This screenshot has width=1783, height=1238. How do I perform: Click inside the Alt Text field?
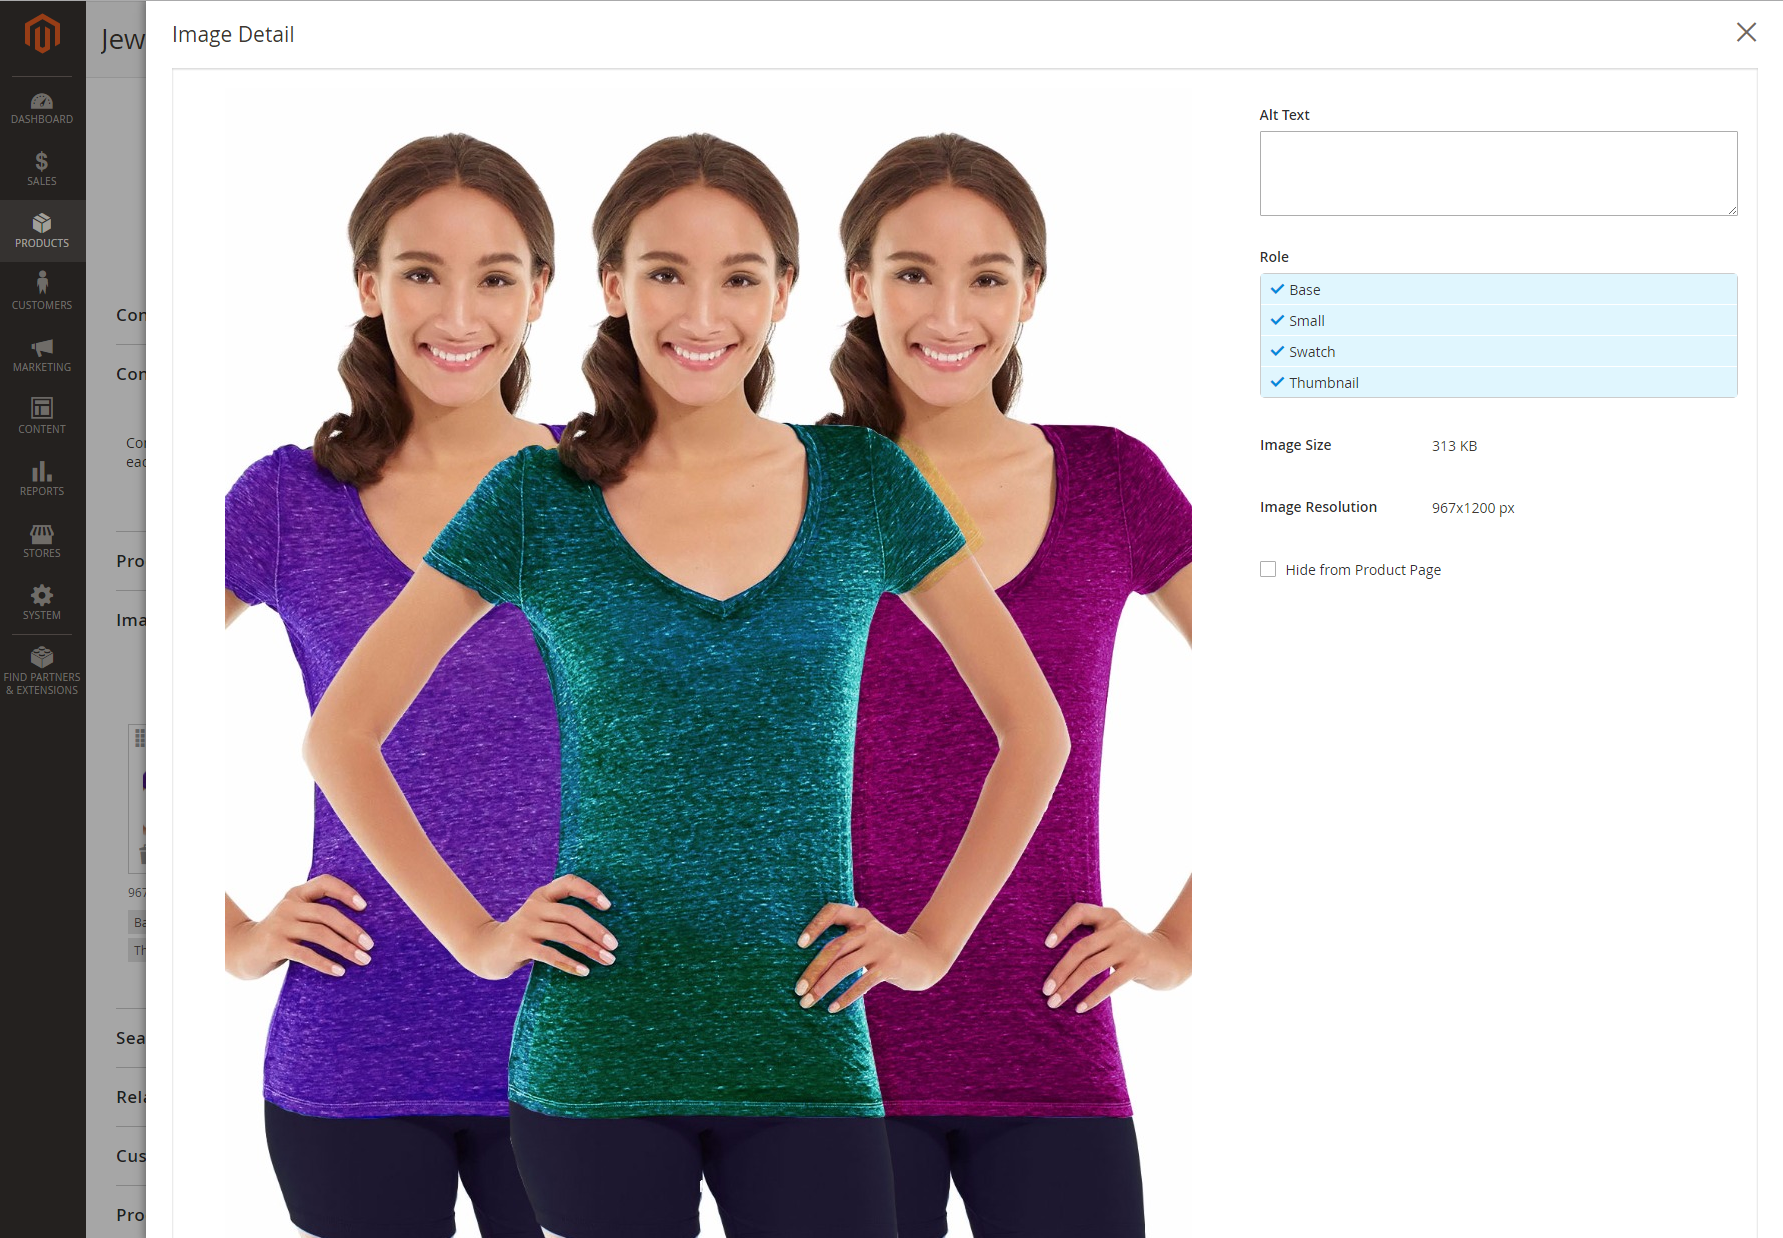tap(1498, 173)
